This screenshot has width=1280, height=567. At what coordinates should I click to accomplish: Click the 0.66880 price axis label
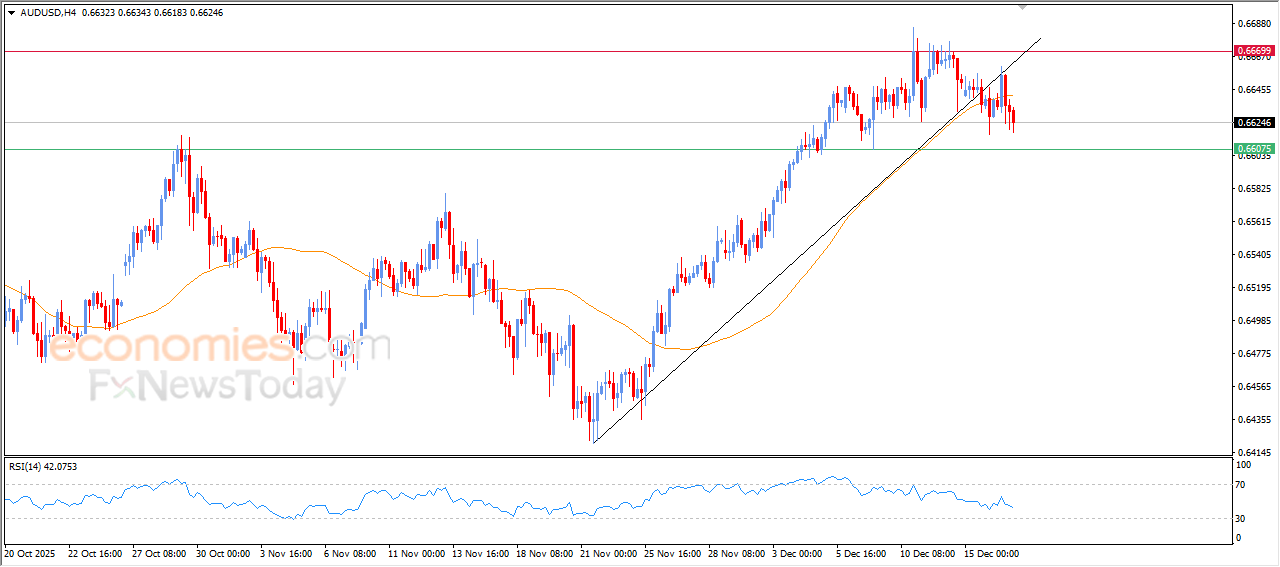tap(1252, 23)
